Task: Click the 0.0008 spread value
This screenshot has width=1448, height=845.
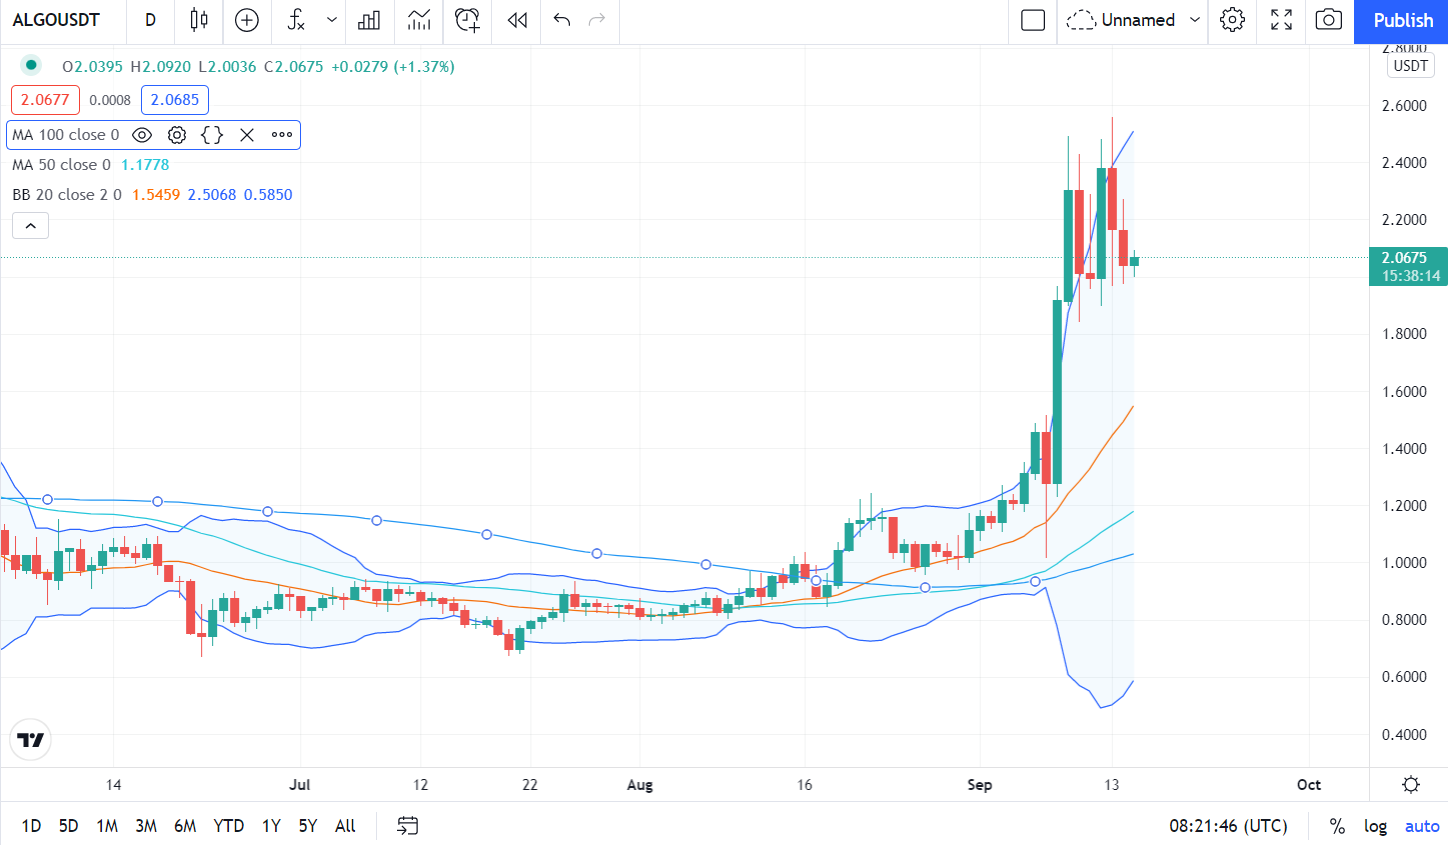Action: (x=110, y=100)
